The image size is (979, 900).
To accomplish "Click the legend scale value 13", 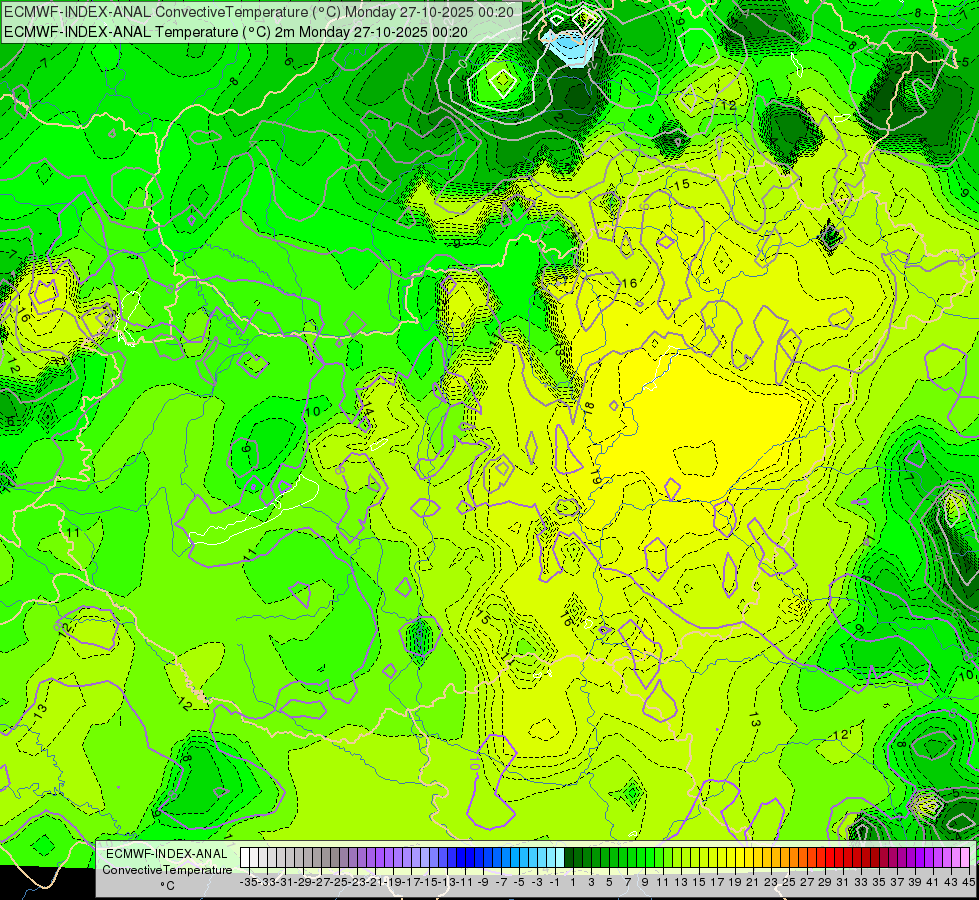I will coord(681,882).
